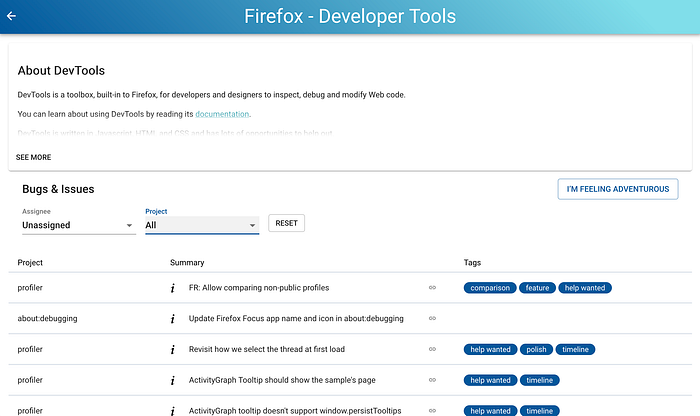Click profiler cell in non-public profiles row

[30, 288]
